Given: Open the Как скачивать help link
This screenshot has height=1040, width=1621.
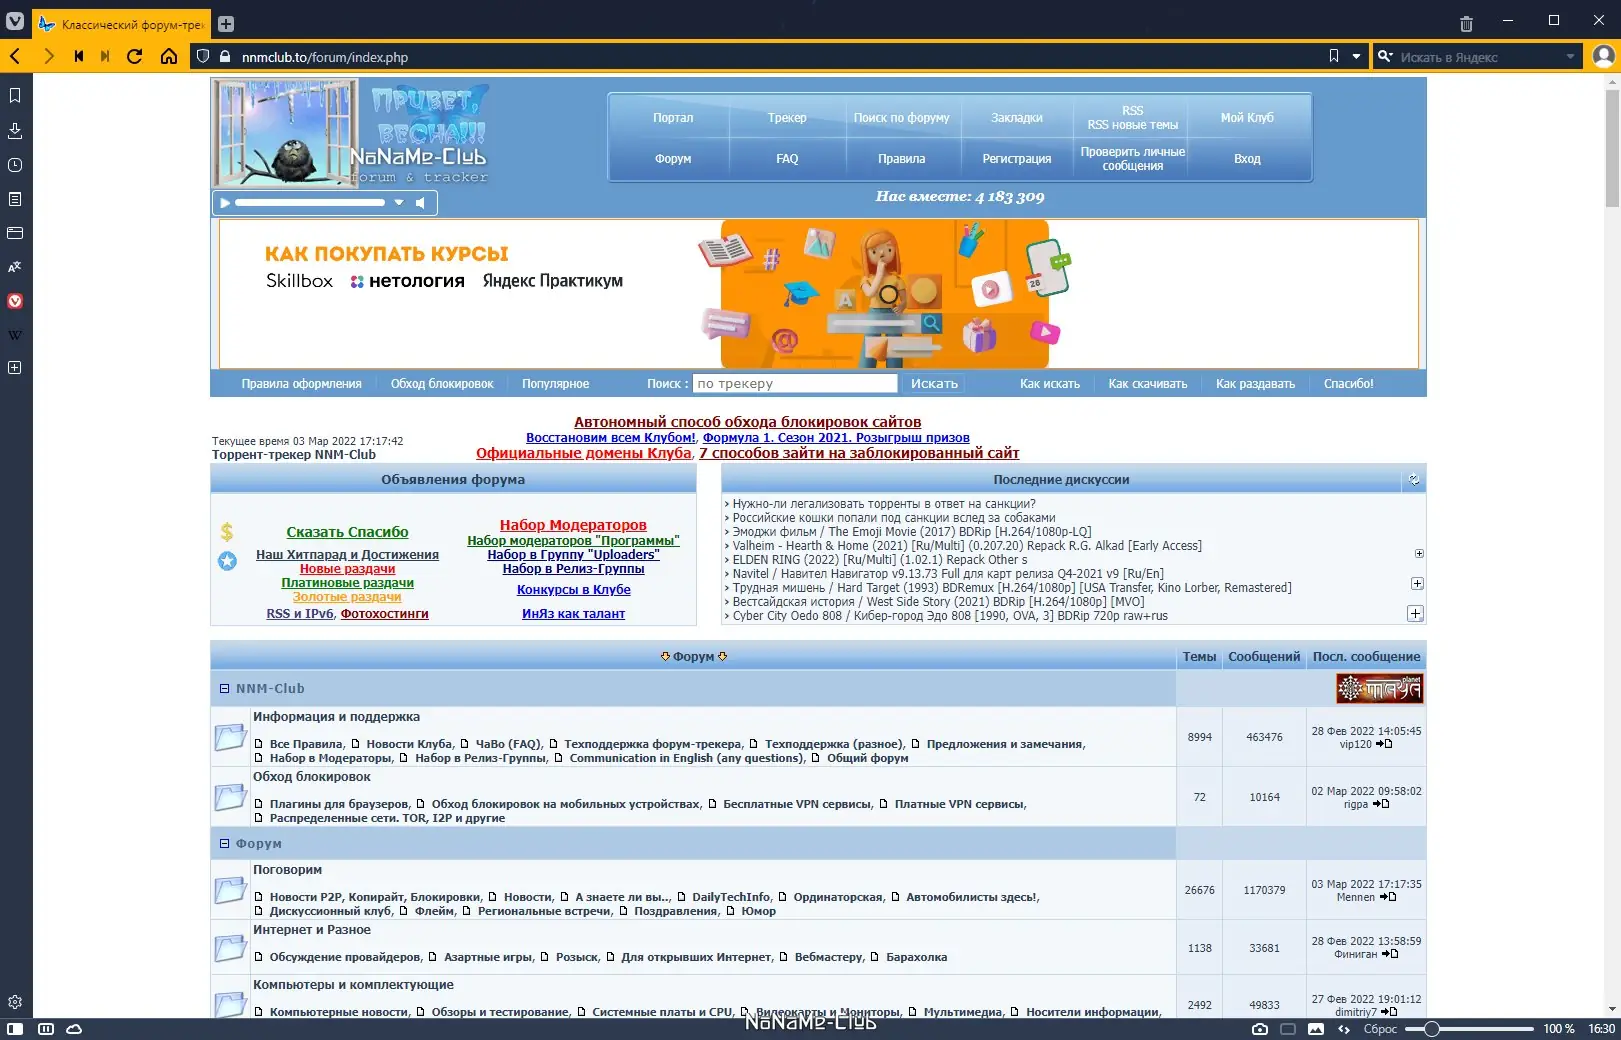Looking at the screenshot, I should pos(1148,384).
